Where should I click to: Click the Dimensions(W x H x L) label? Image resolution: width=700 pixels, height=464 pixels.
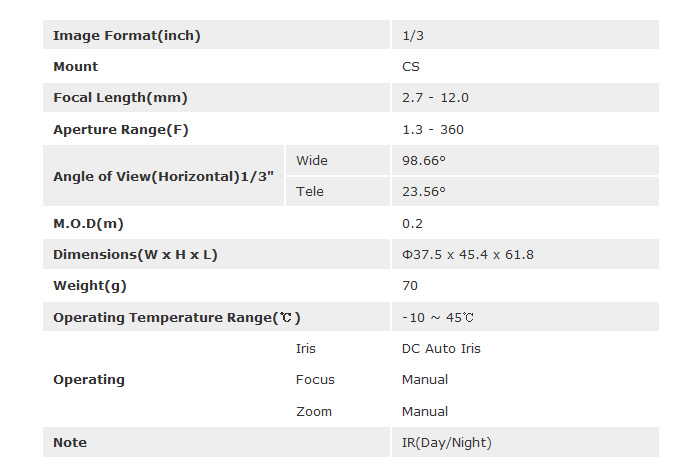(x=135, y=255)
